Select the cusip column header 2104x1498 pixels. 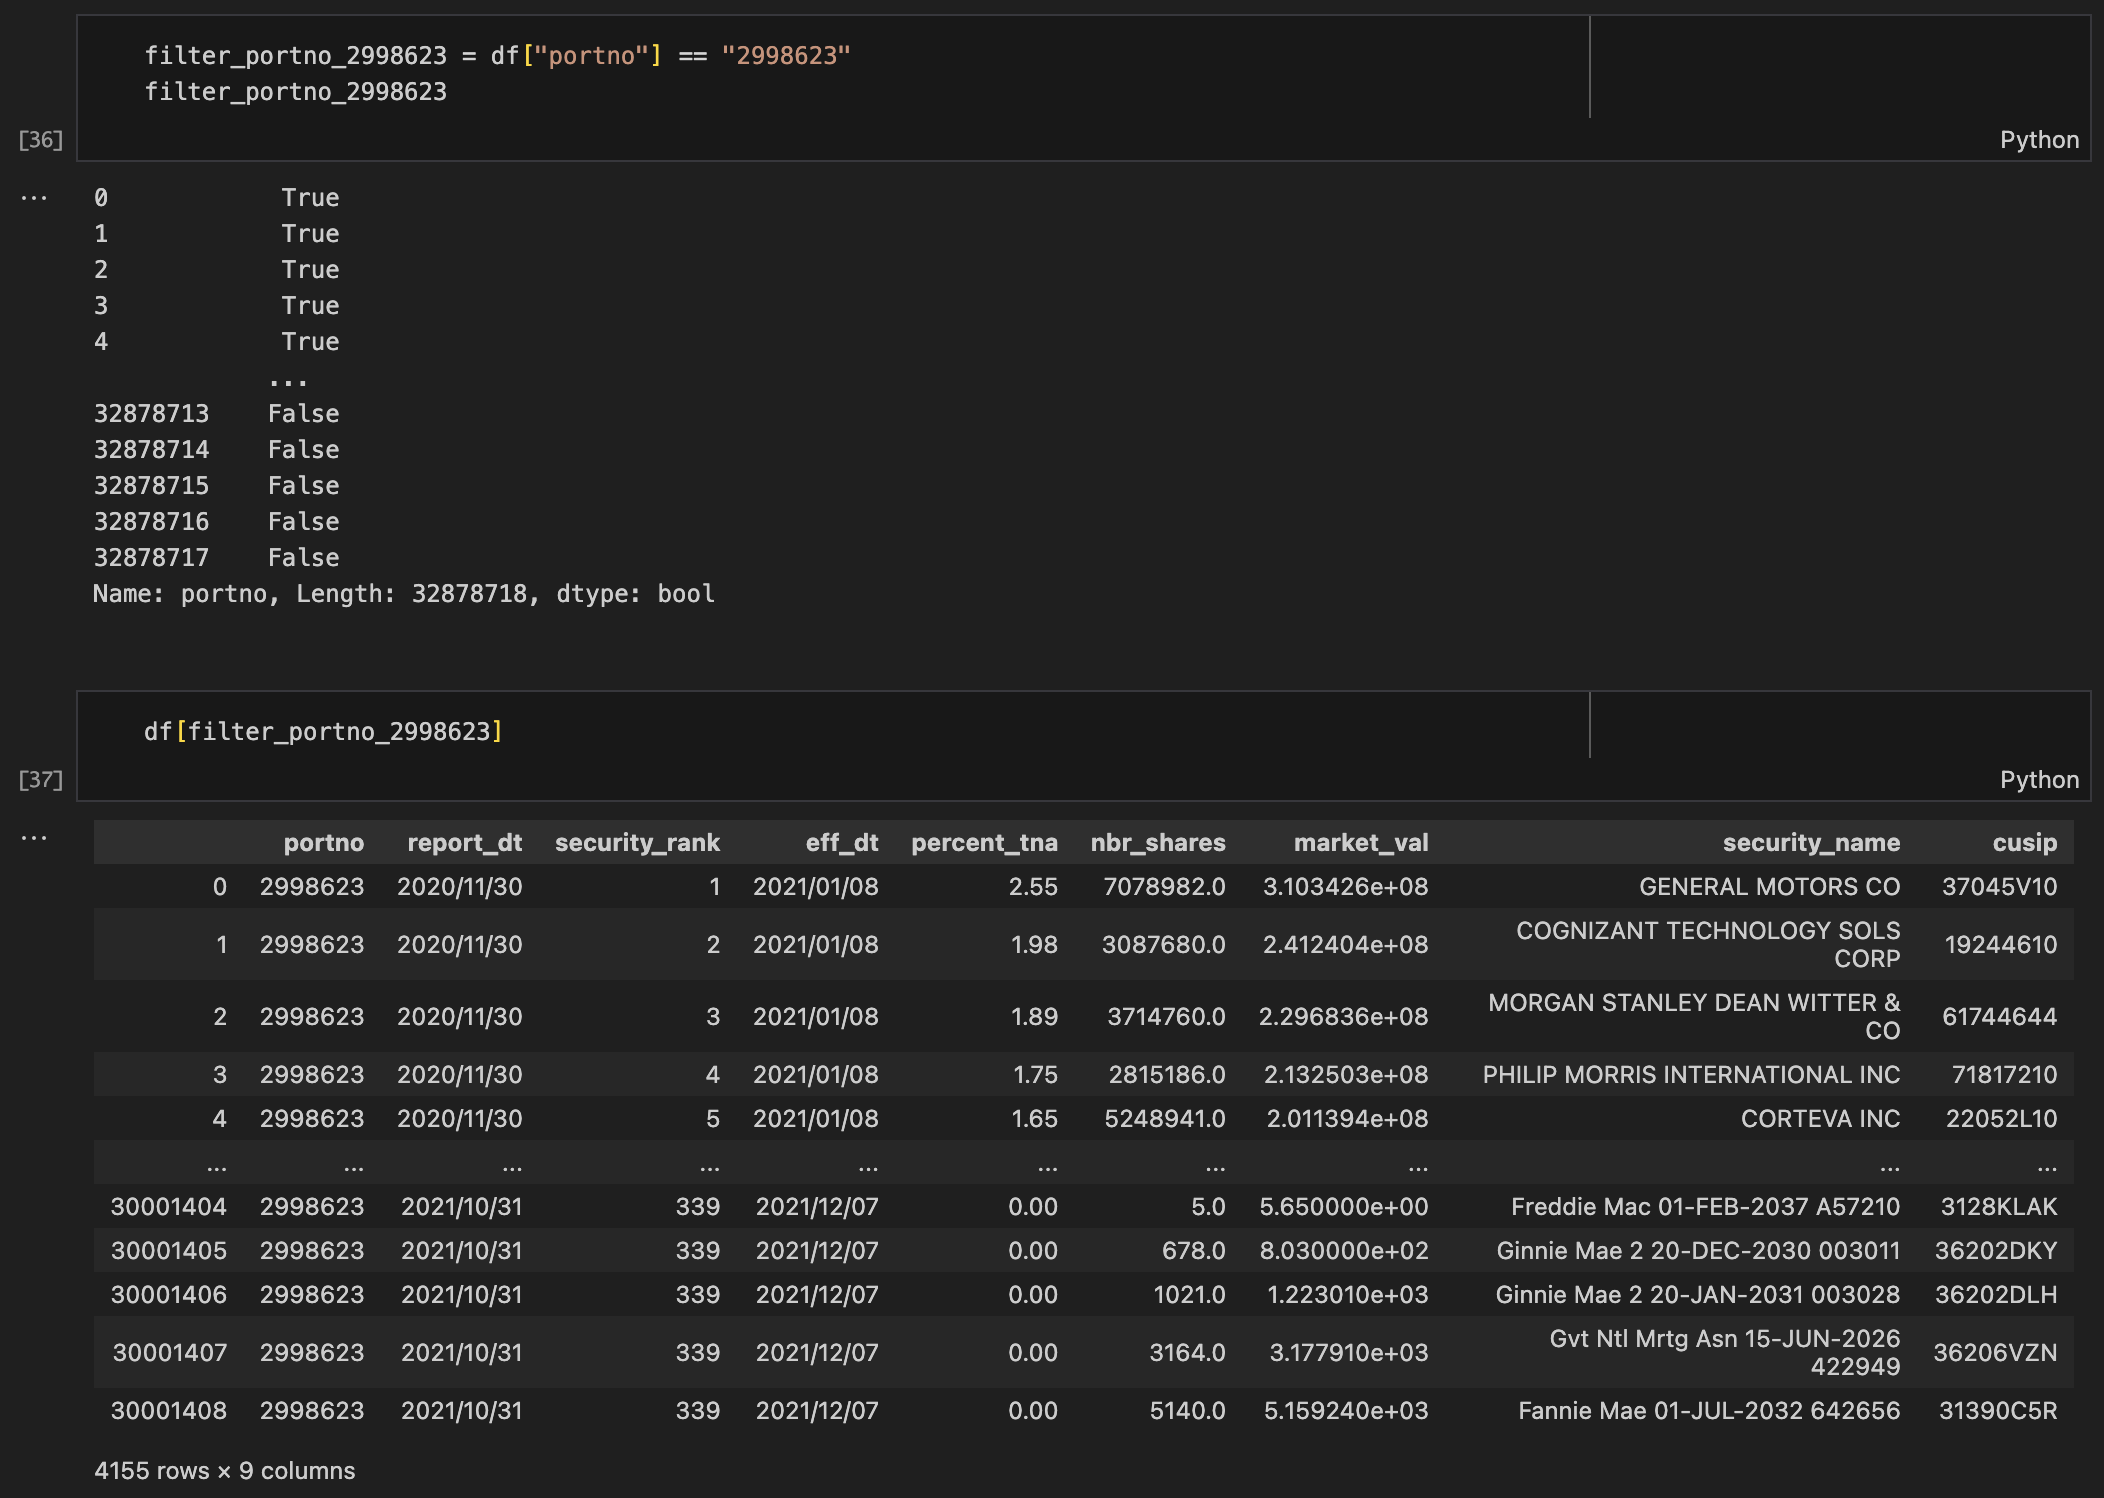[2025, 843]
